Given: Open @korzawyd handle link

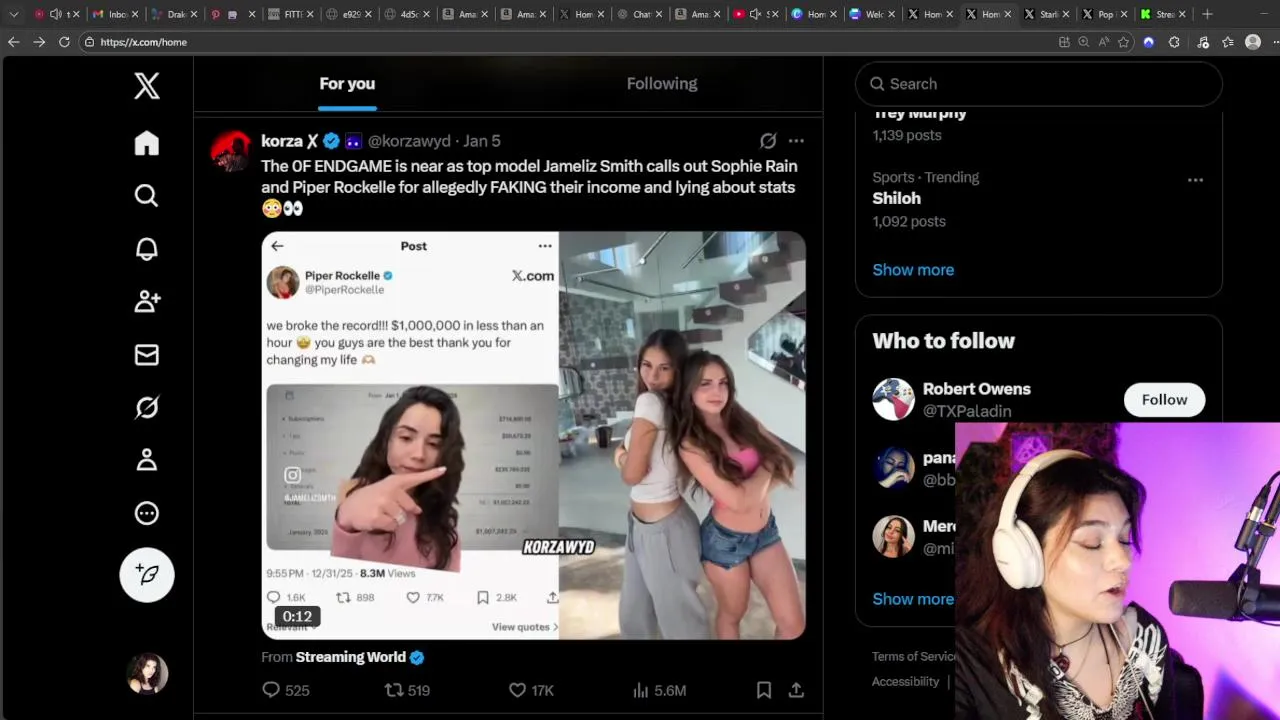Looking at the screenshot, I should (x=409, y=141).
